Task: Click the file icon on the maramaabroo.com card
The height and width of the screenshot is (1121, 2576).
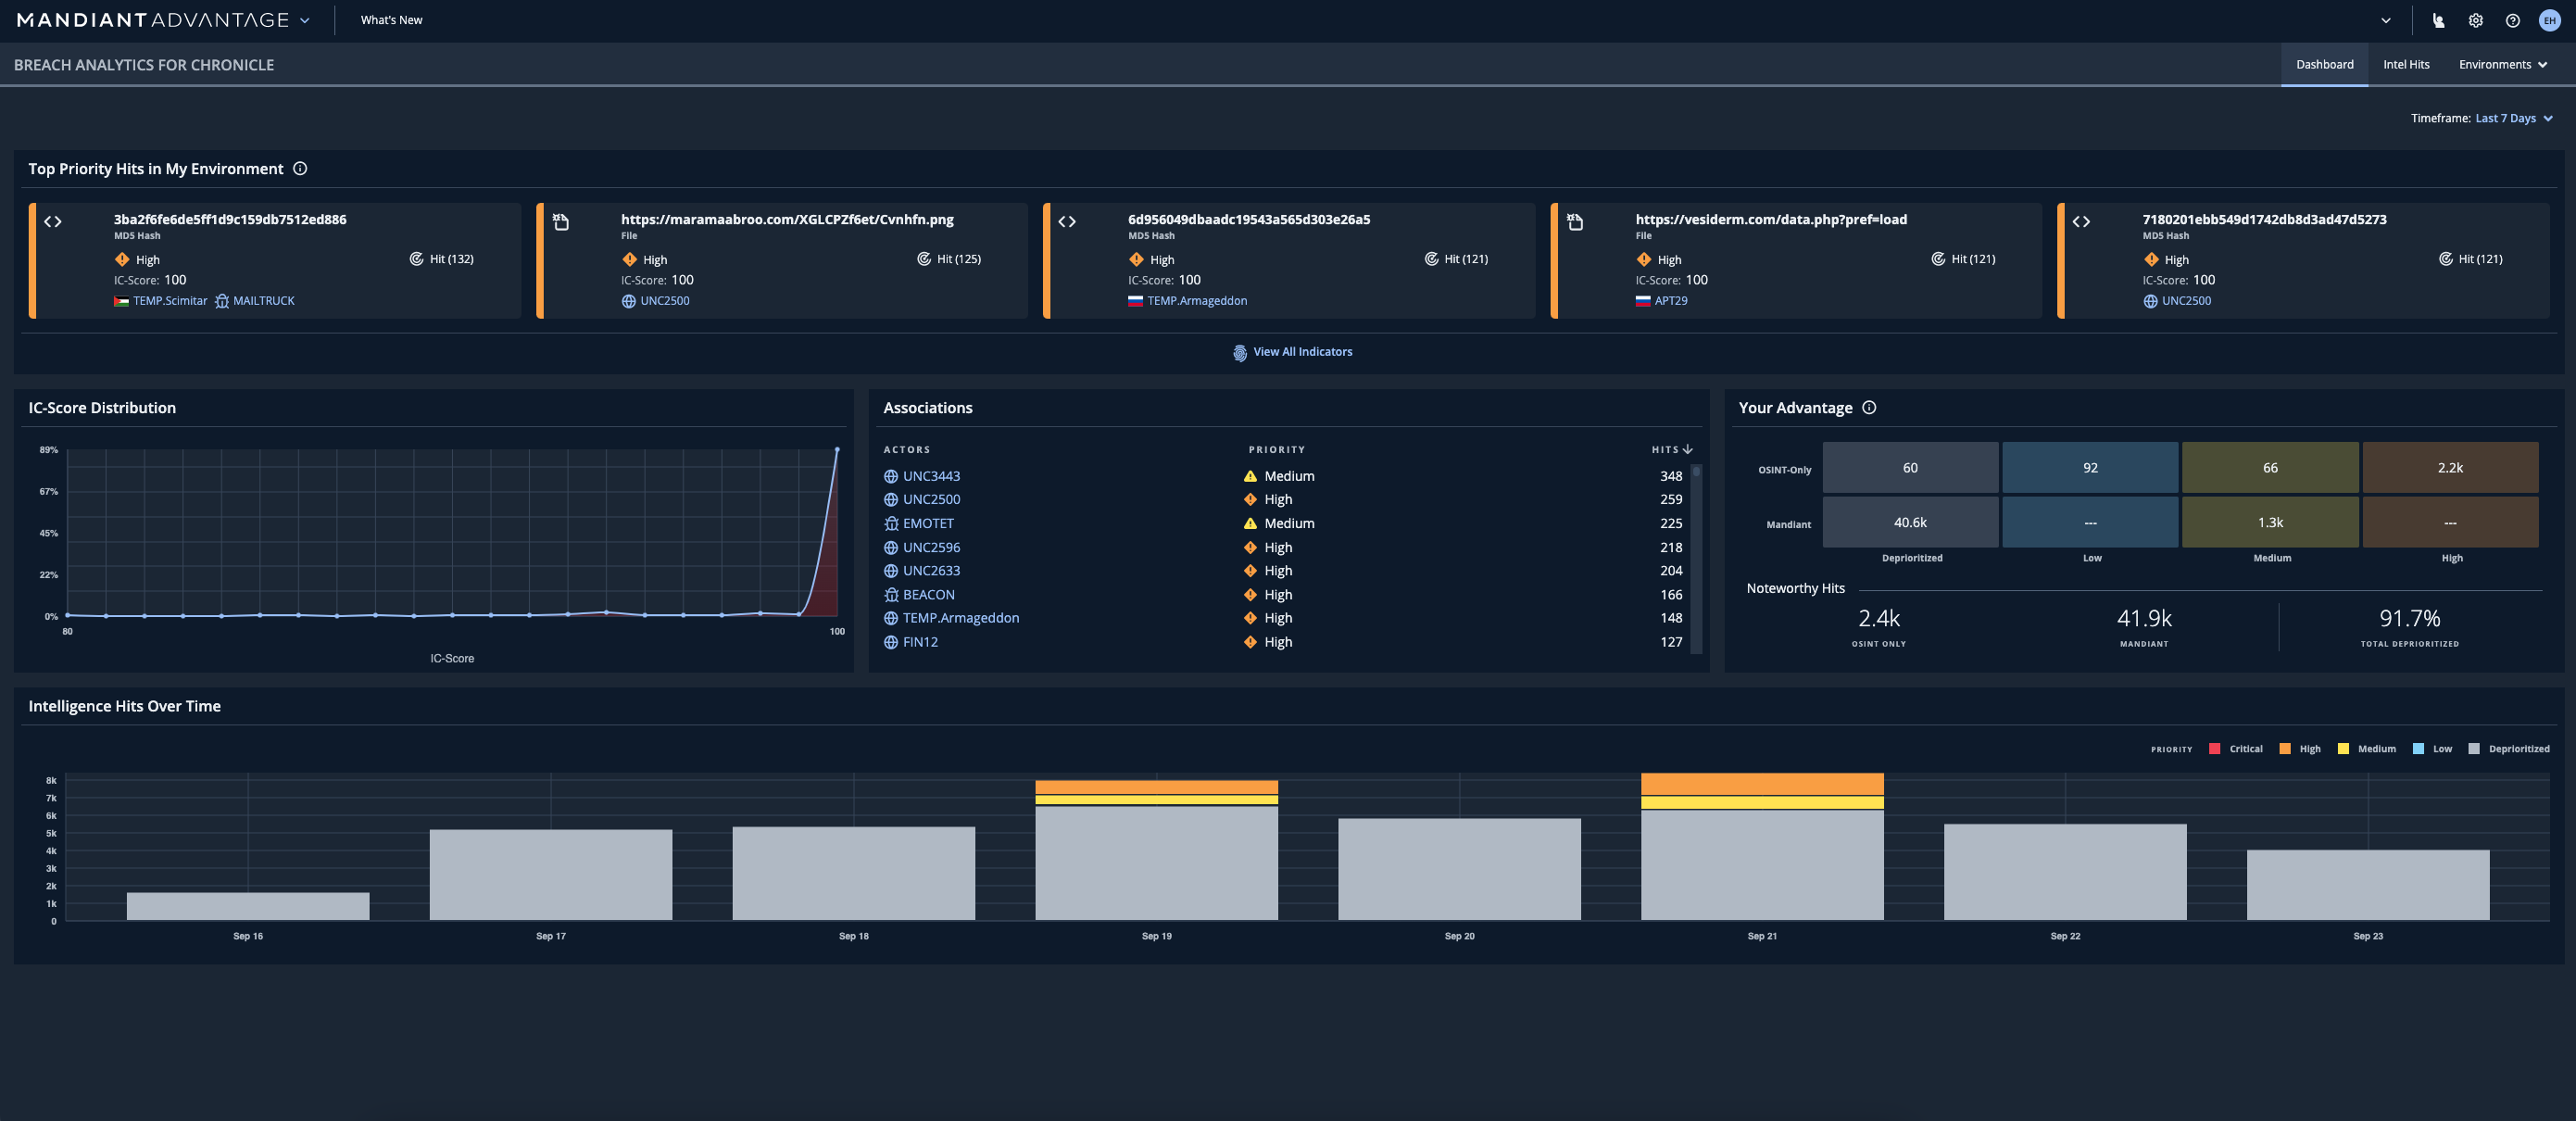Action: pos(561,222)
